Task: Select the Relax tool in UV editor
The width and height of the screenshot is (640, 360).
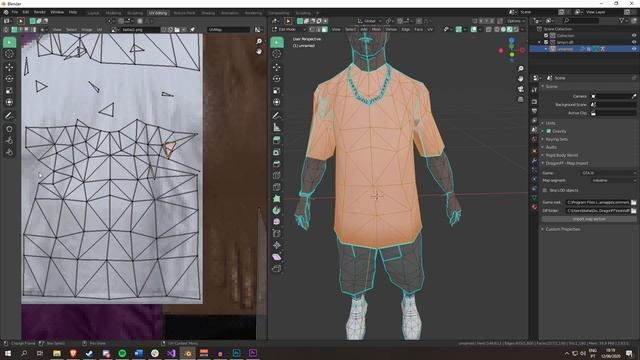Action: tap(9, 141)
